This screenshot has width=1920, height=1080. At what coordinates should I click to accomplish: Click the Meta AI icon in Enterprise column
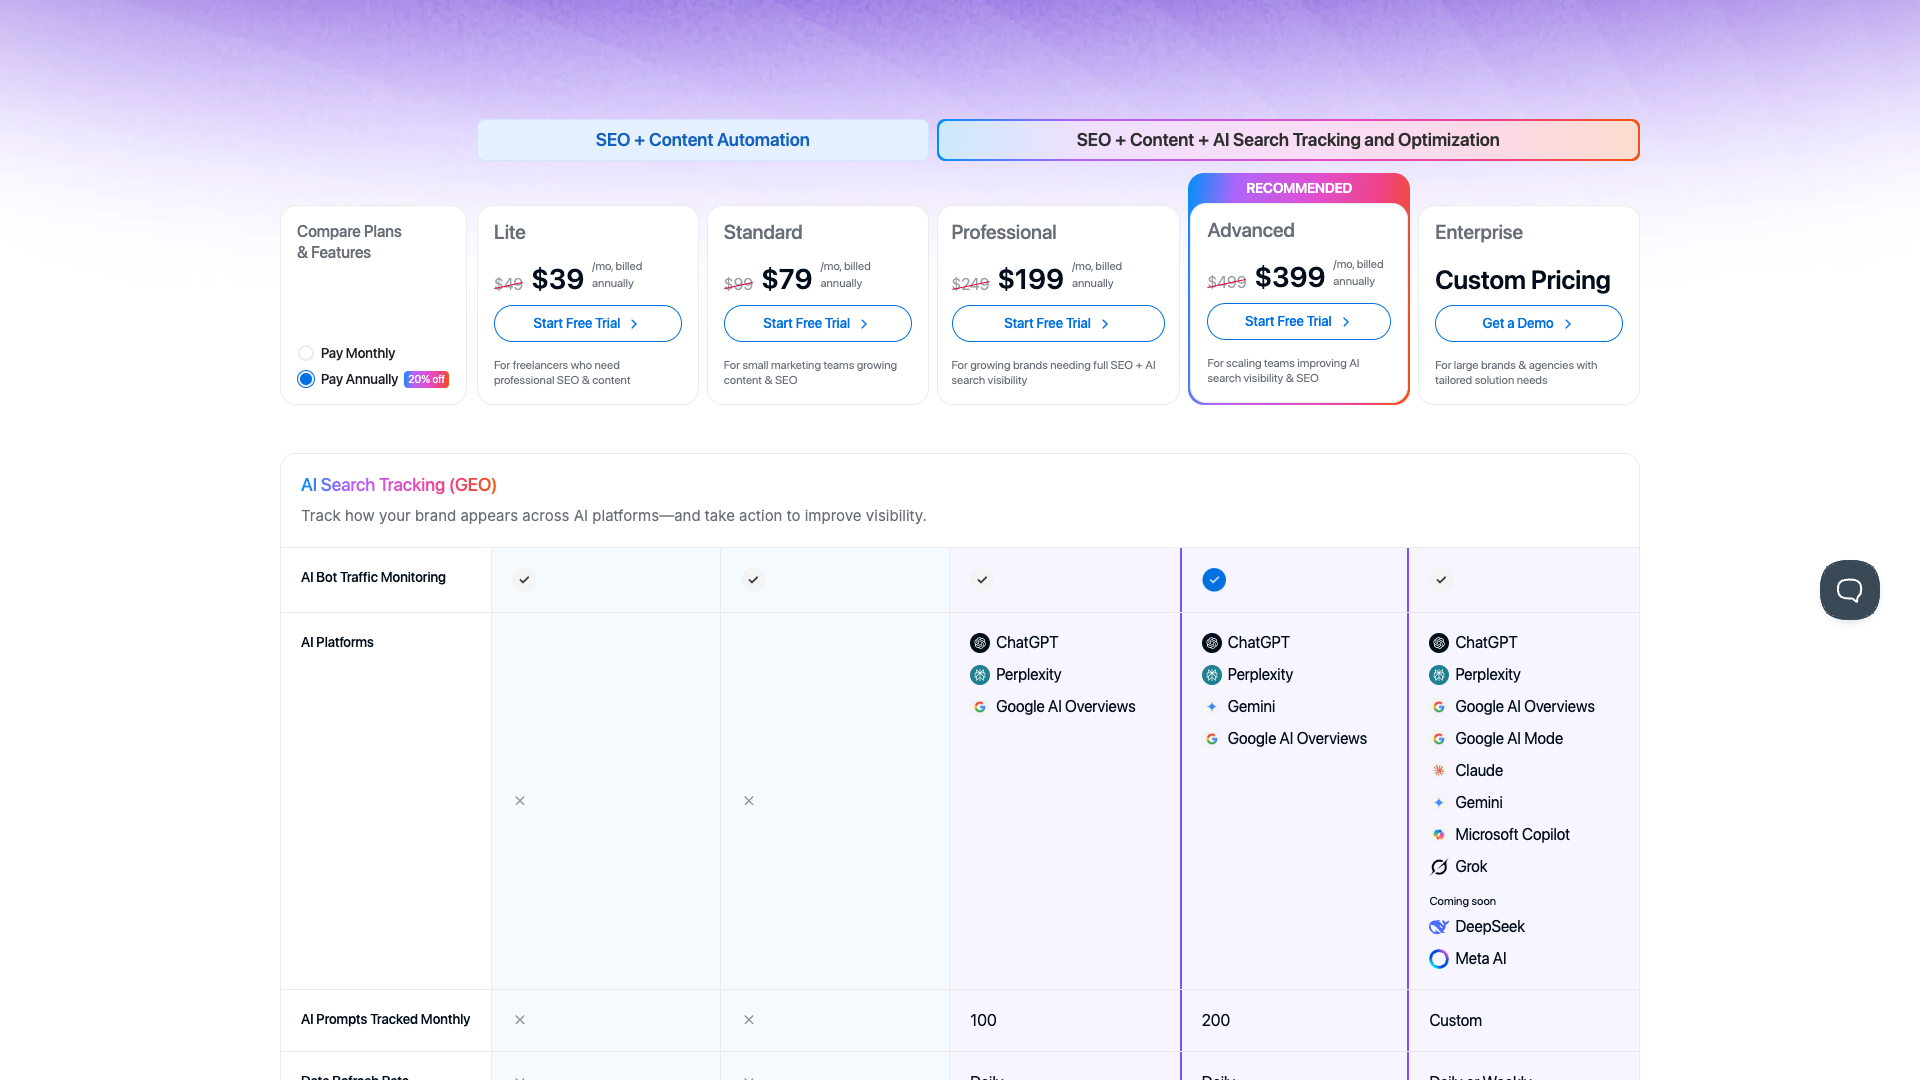click(1439, 958)
